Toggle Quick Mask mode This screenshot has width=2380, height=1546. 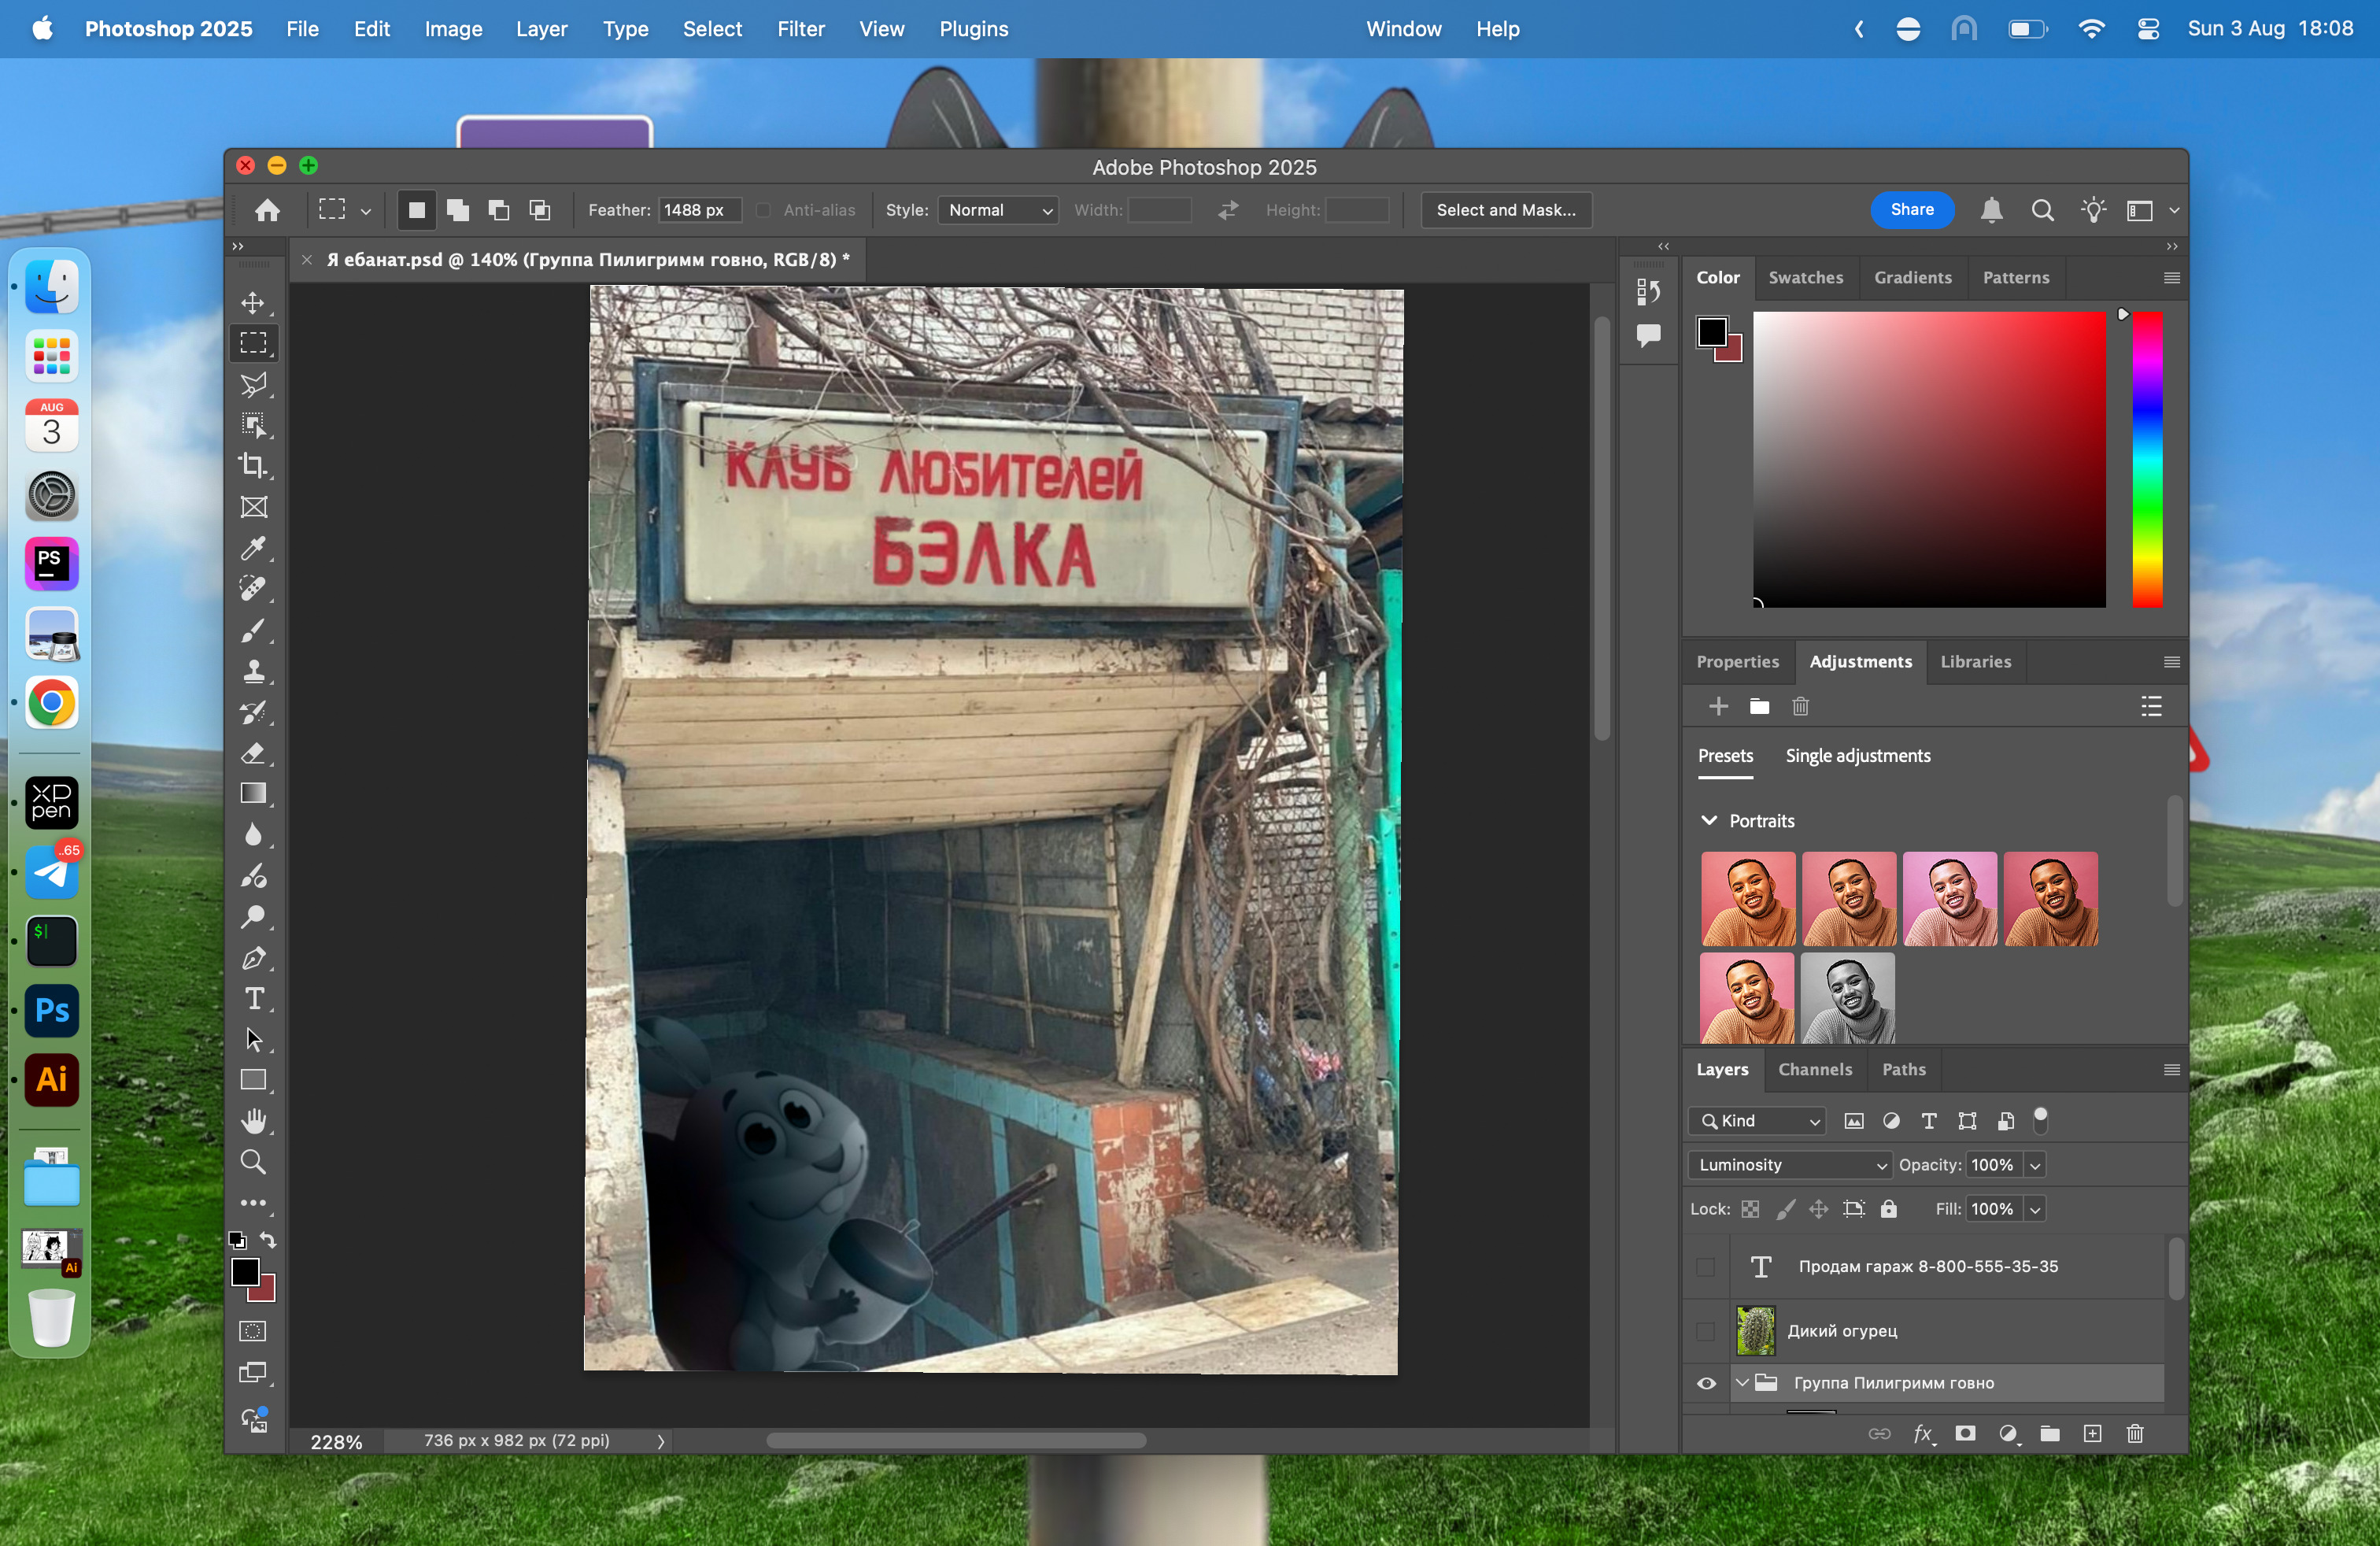pos(253,1331)
